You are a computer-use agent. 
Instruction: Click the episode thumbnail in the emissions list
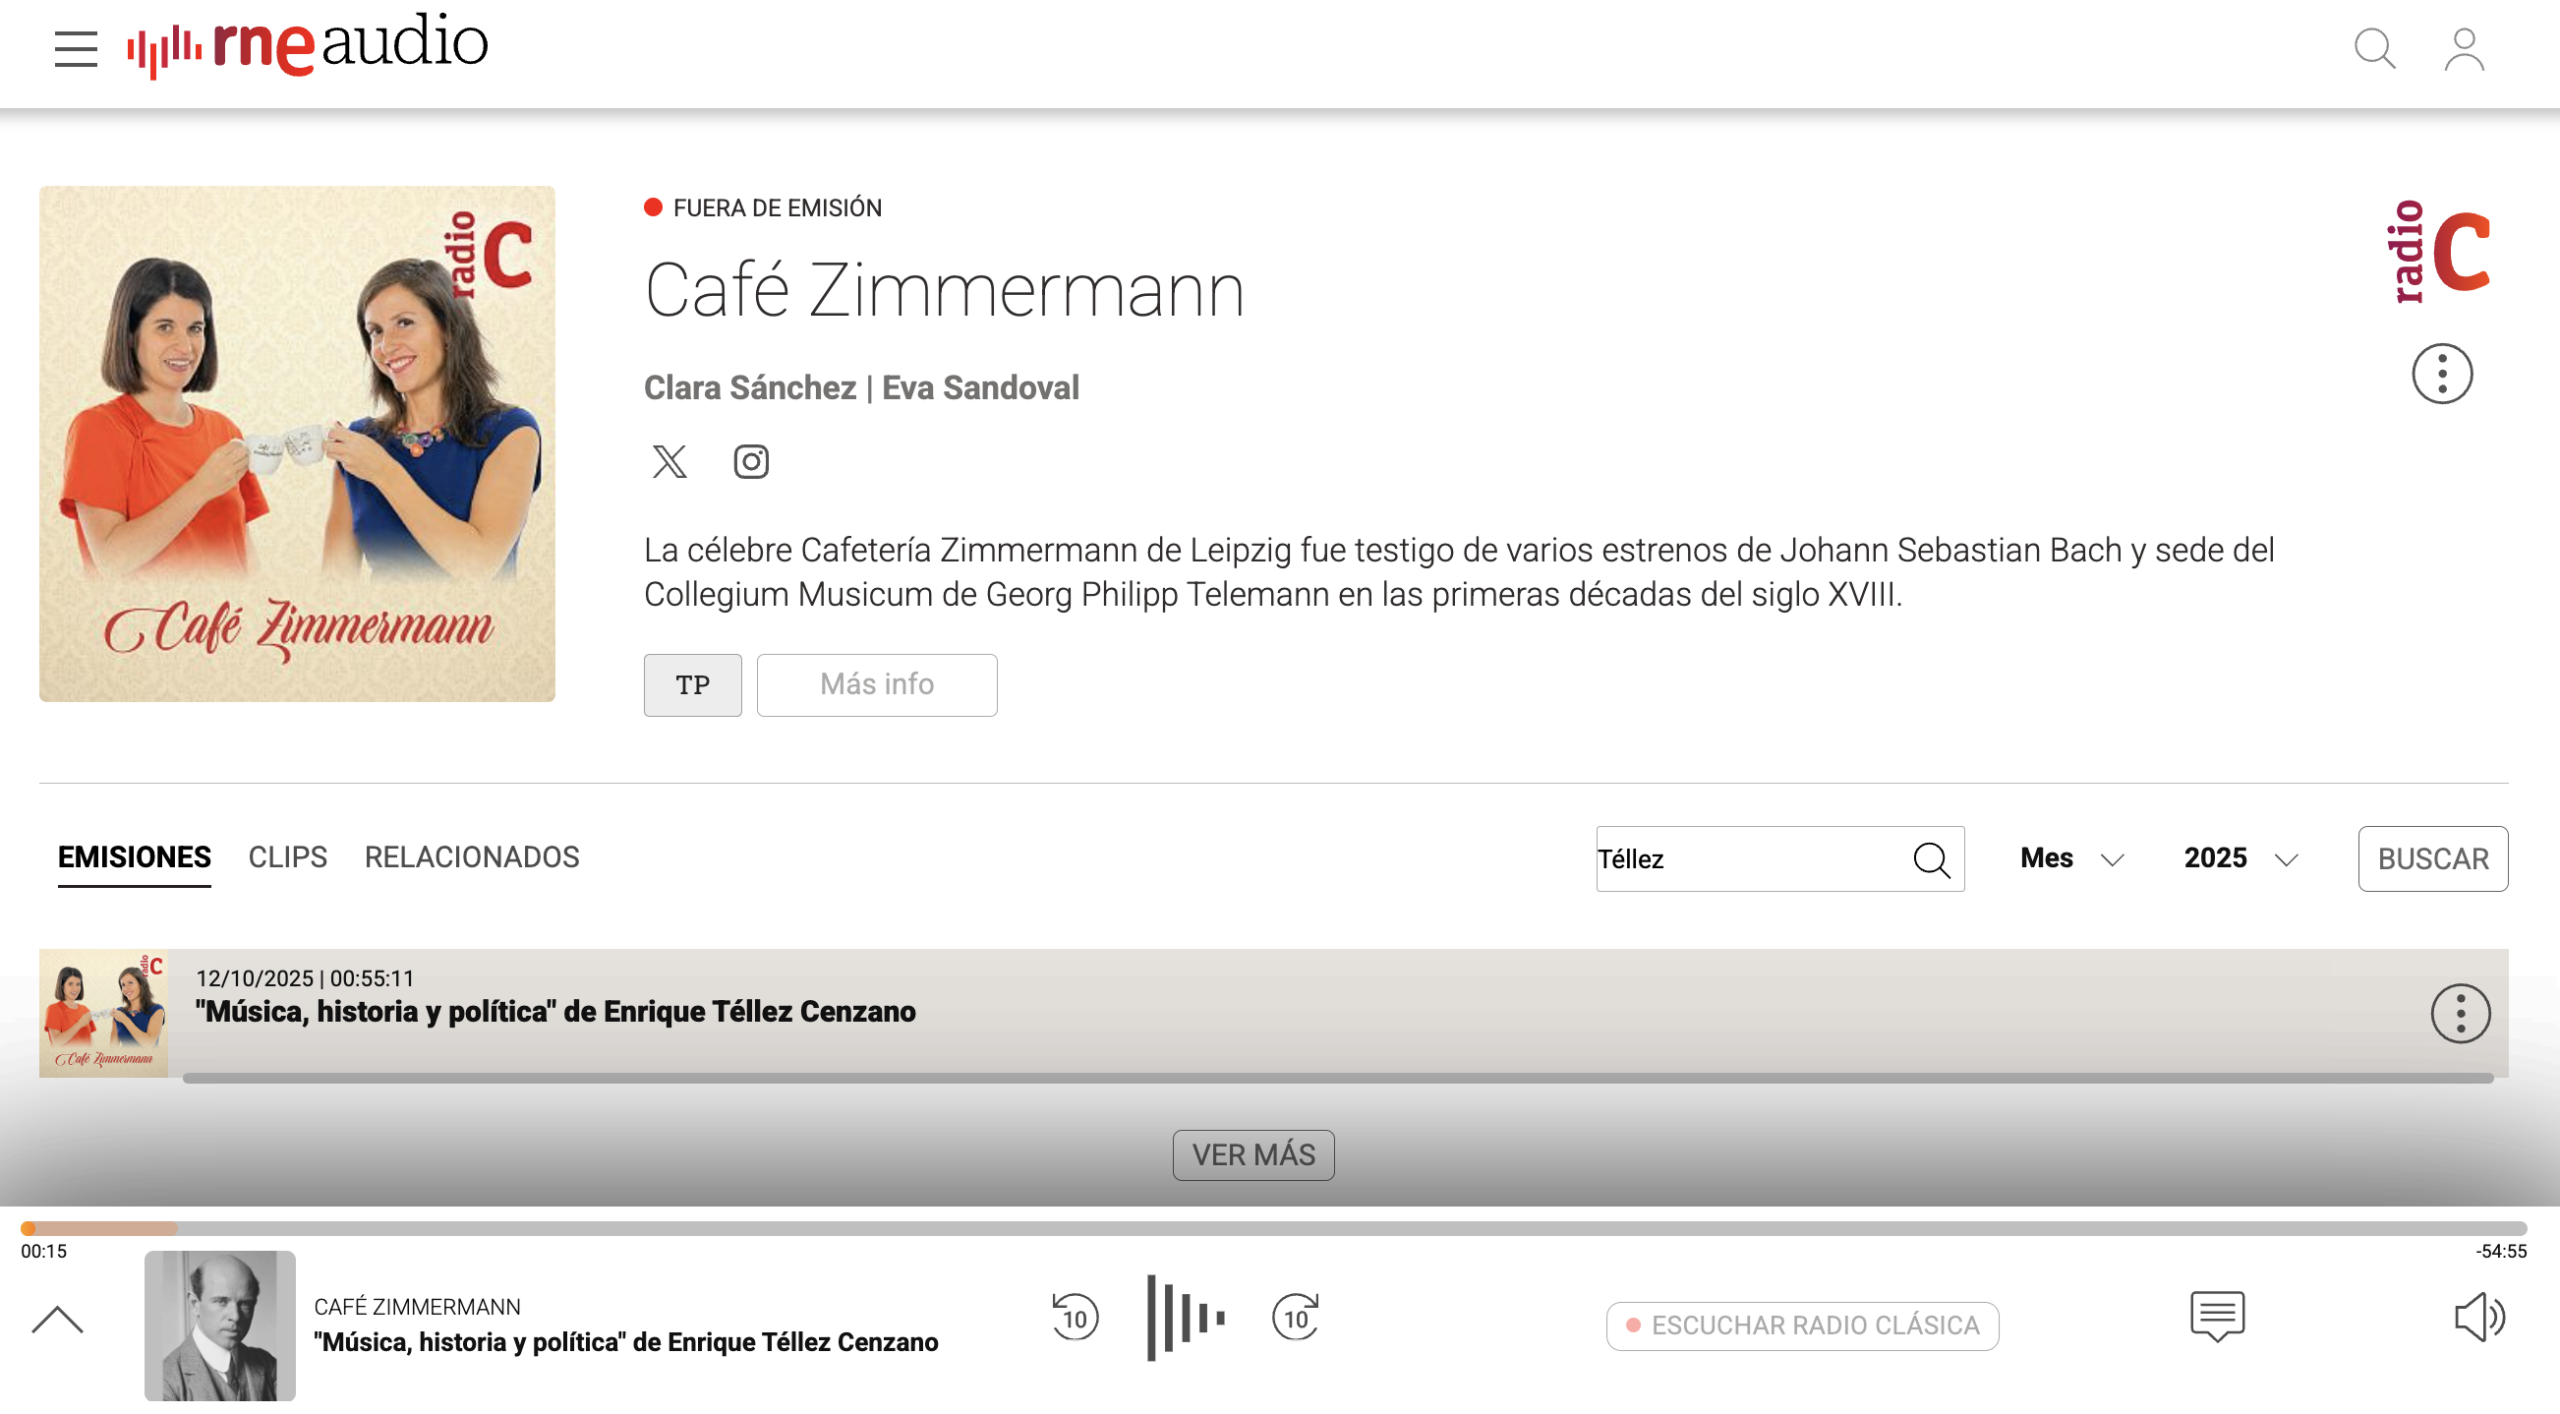tap(103, 1014)
